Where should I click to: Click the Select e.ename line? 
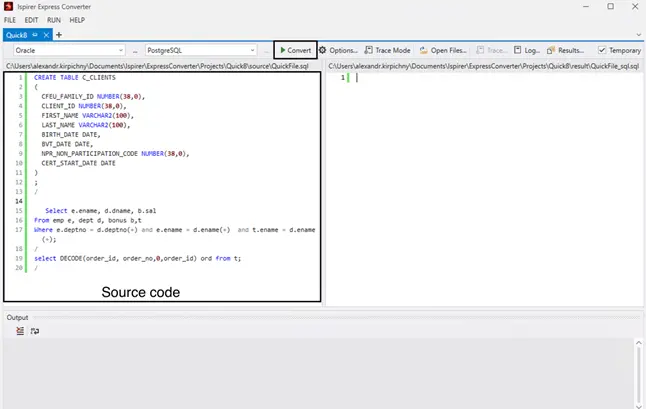(x=101, y=211)
